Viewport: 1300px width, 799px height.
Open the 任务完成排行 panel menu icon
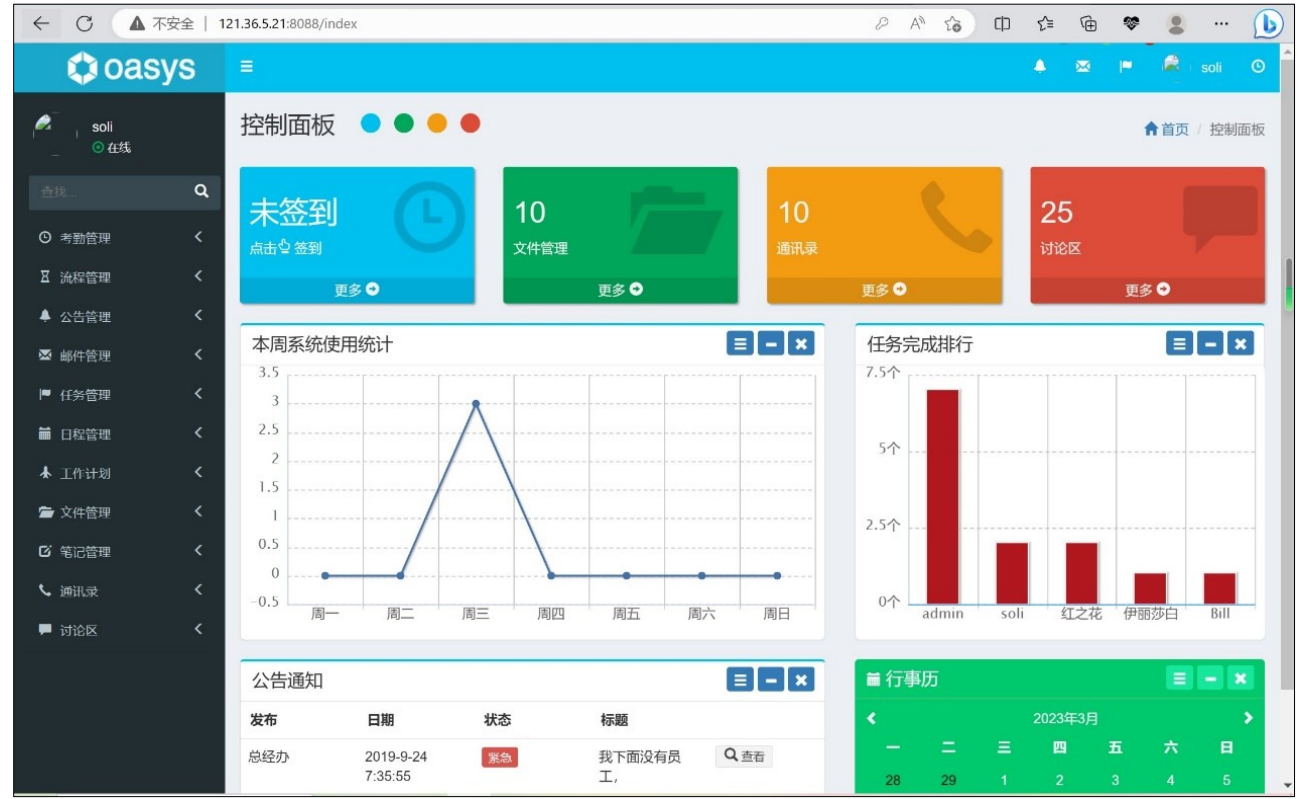[x=1180, y=344]
